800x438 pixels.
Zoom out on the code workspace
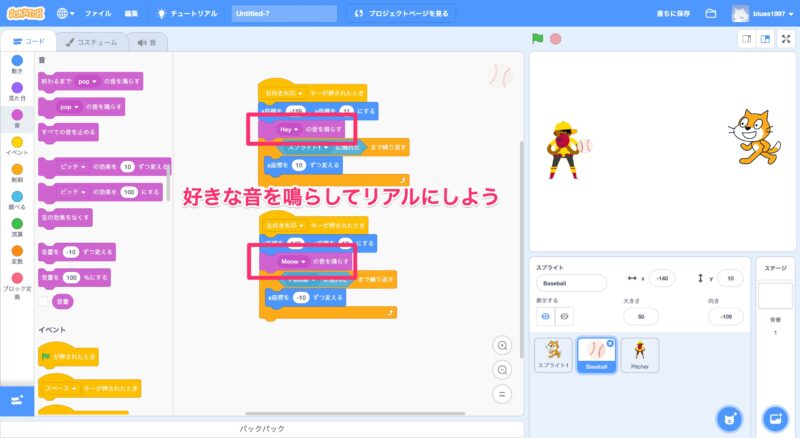[x=503, y=369]
